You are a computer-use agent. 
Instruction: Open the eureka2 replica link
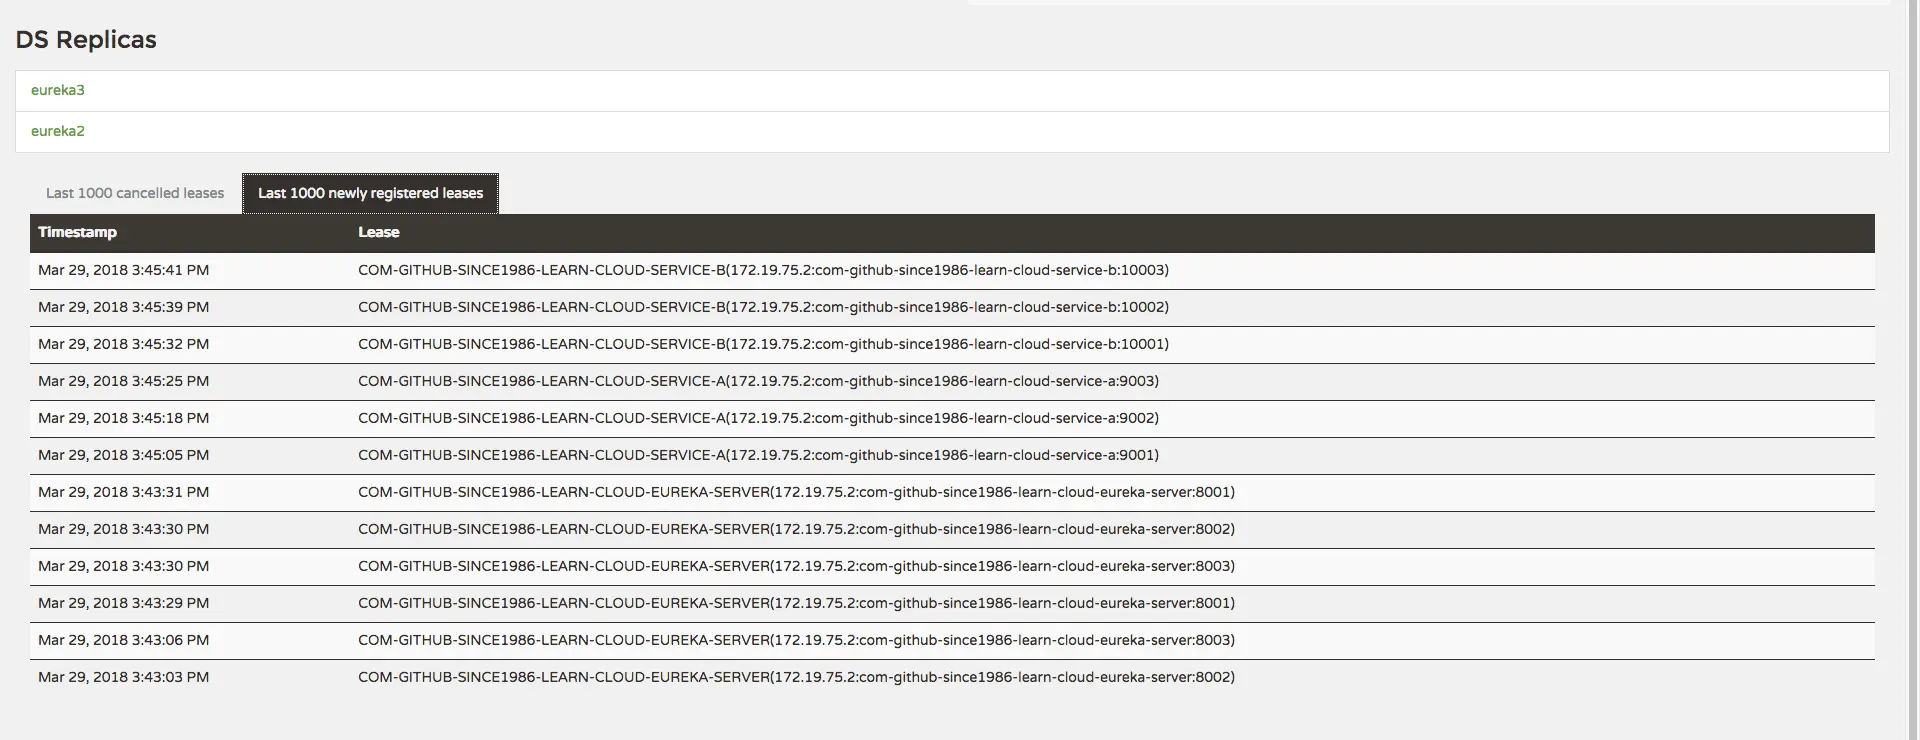58,131
